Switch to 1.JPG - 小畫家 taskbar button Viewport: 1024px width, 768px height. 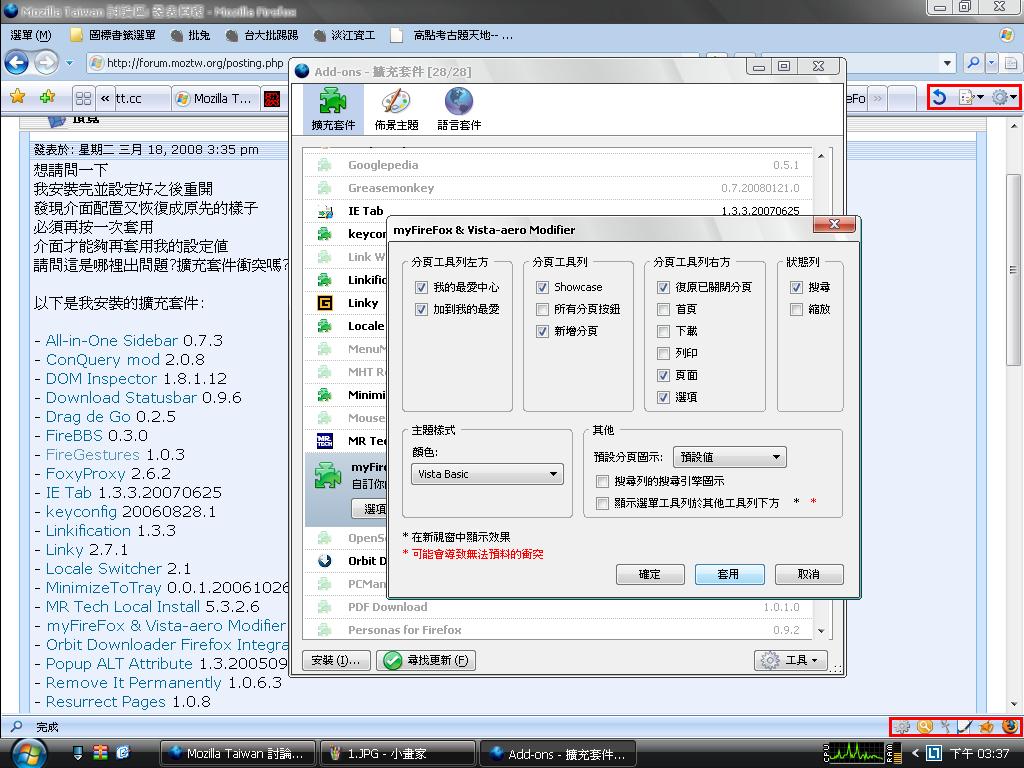click(x=397, y=754)
